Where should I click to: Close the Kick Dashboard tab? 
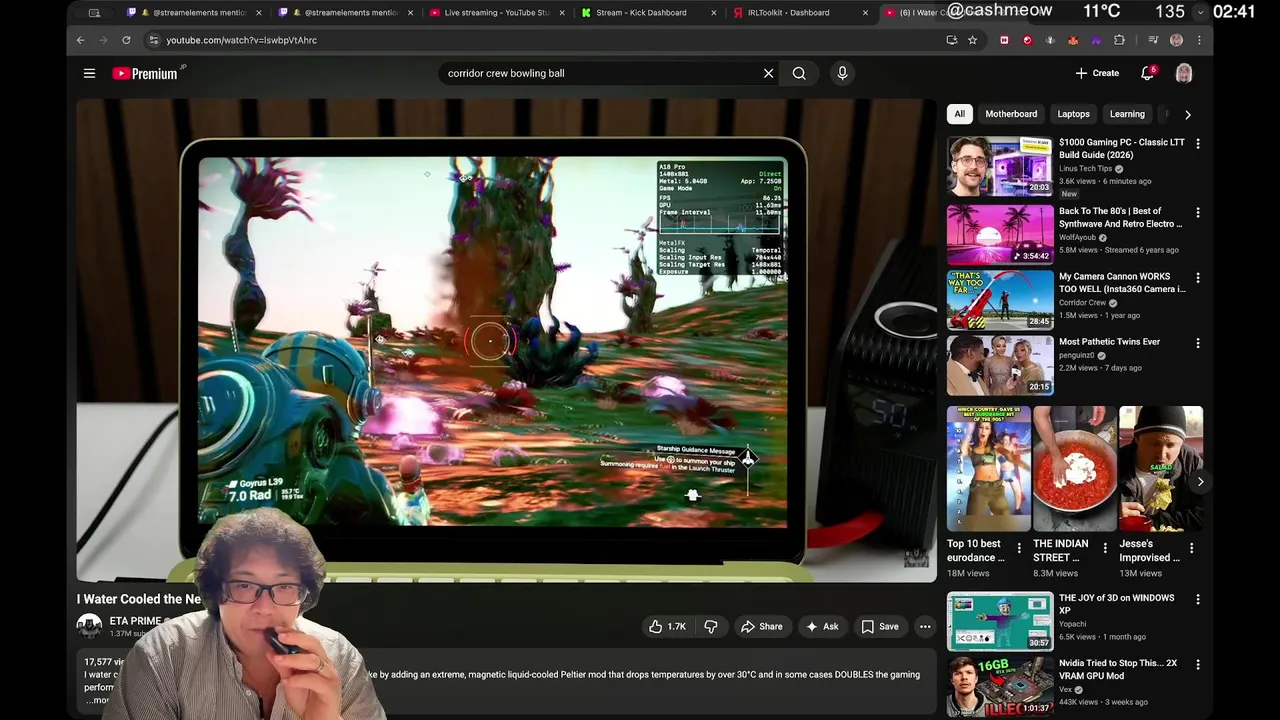point(714,13)
